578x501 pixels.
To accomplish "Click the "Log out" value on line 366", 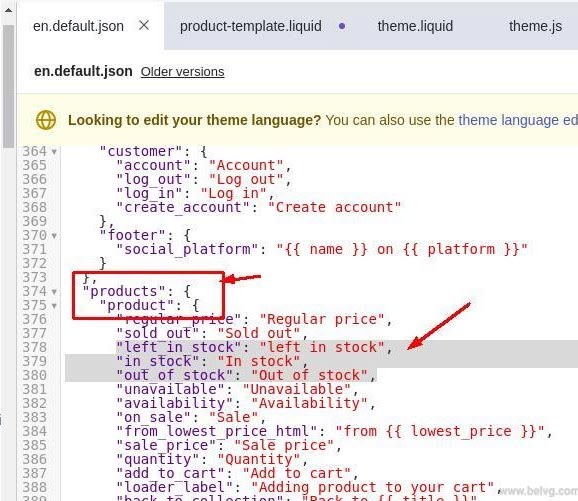I will [246, 180].
